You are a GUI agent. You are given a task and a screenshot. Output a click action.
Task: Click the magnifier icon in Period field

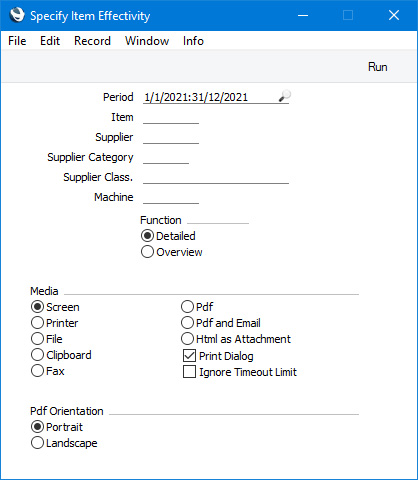coord(284,96)
